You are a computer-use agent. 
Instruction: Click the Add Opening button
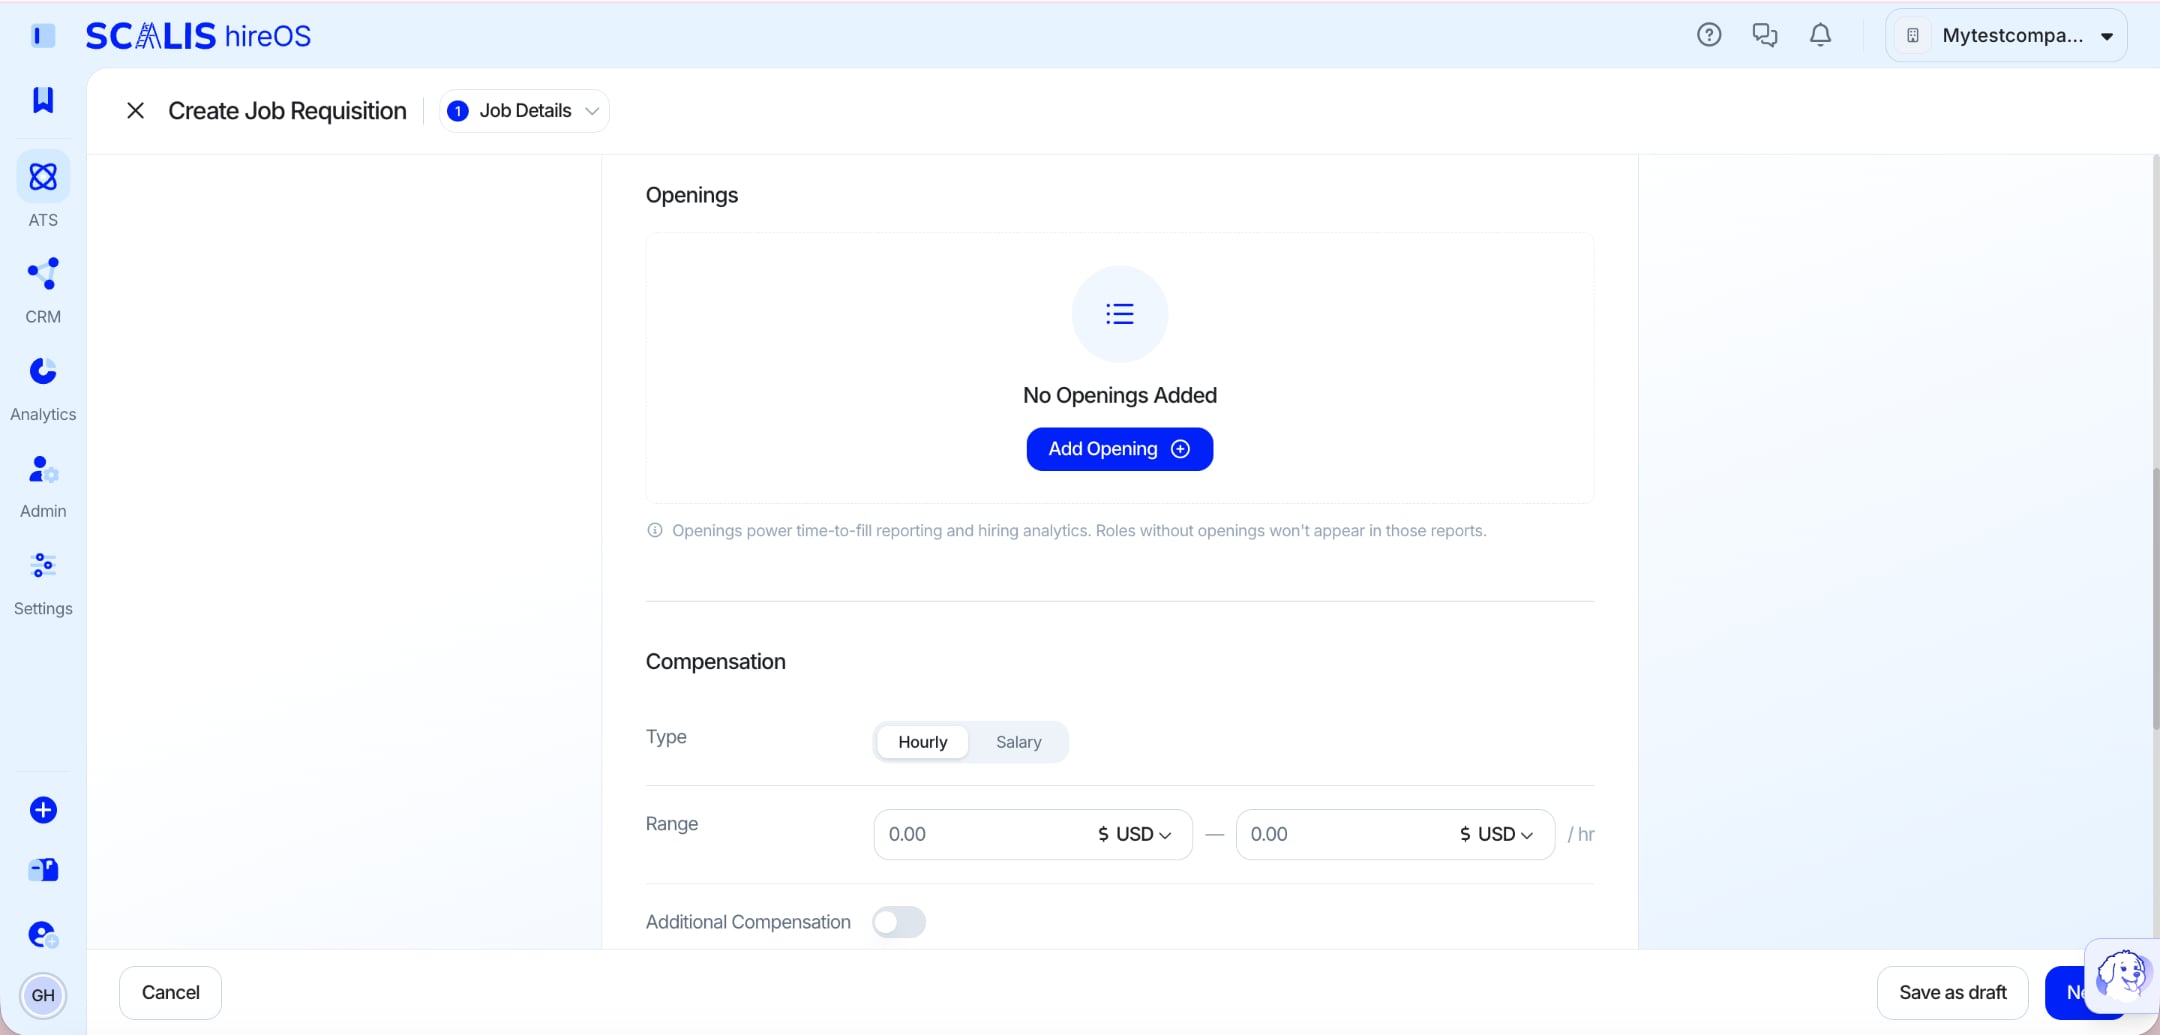tap(1120, 449)
